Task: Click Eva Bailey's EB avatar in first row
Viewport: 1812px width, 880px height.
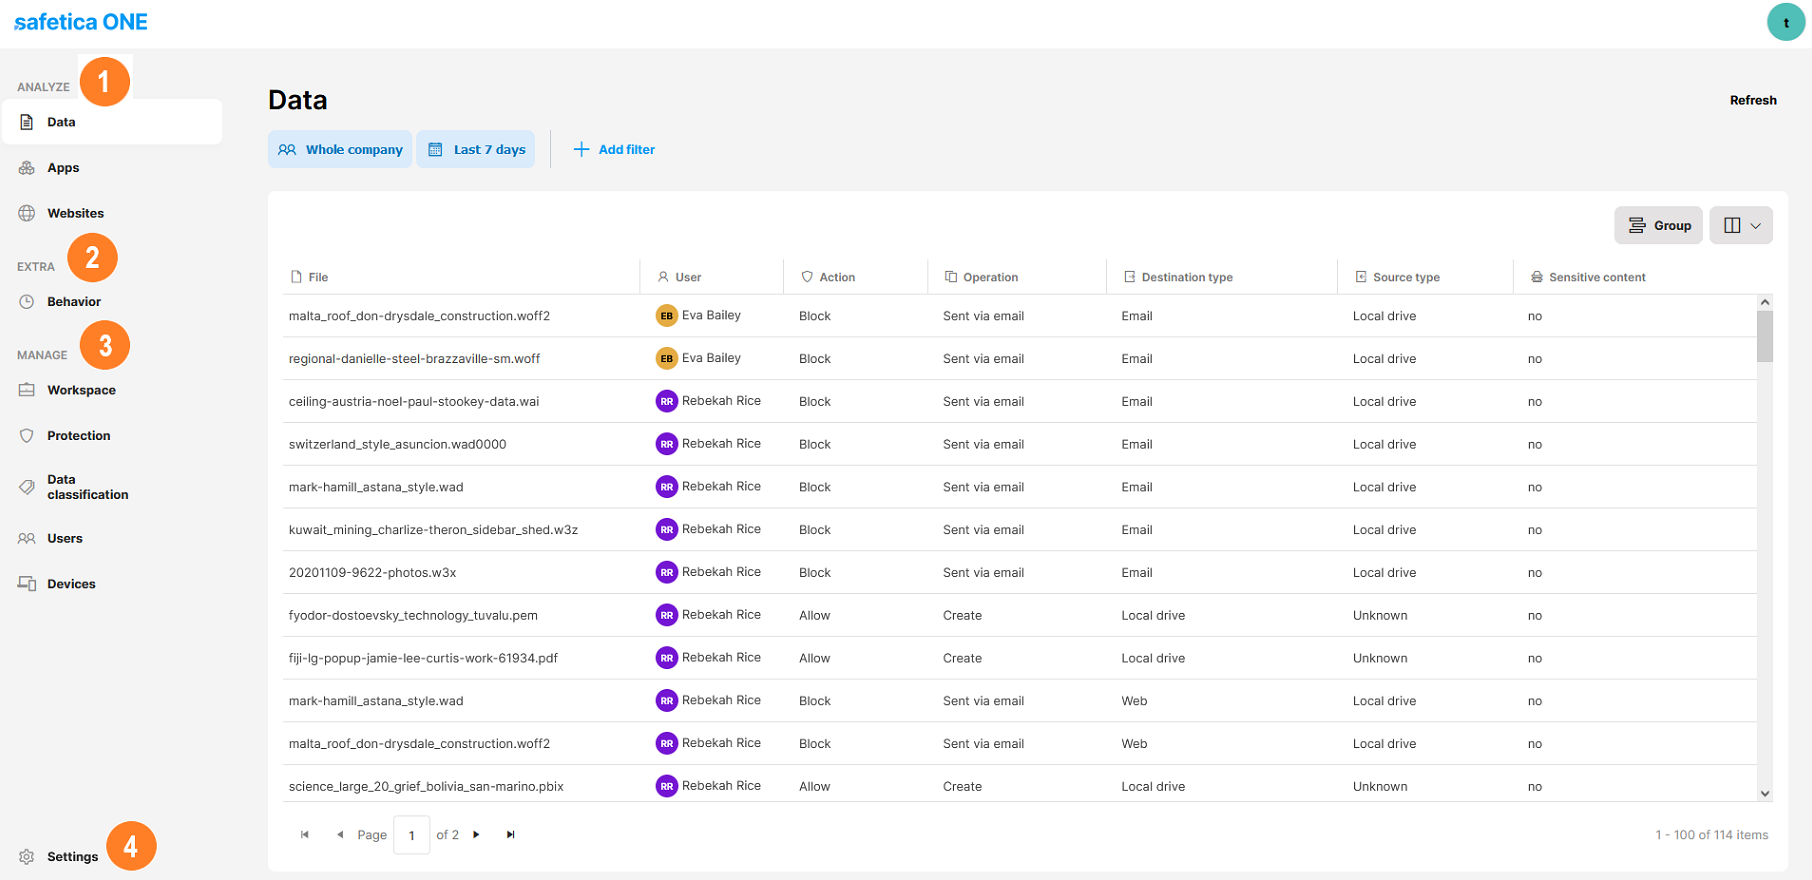Action: point(666,316)
